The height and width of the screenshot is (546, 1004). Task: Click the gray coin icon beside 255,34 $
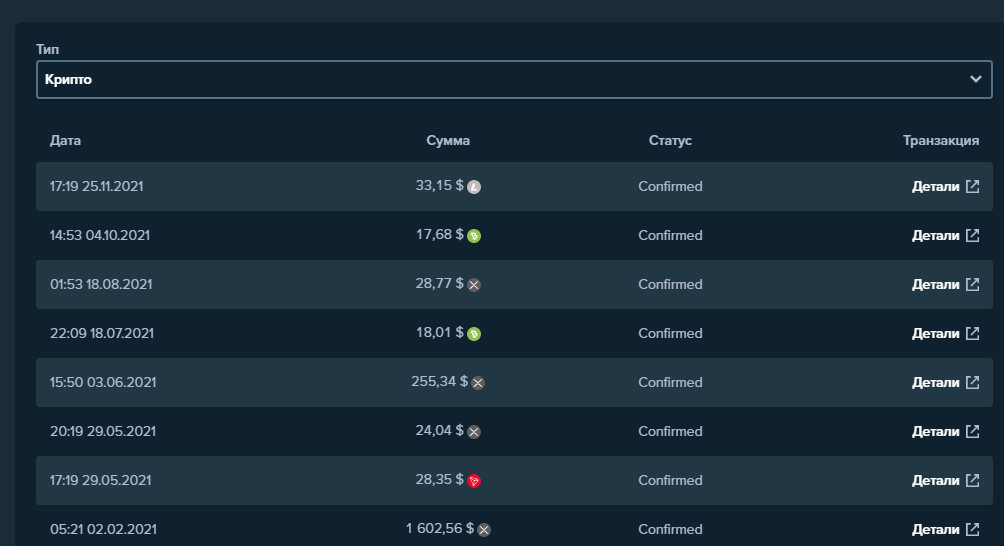(x=478, y=383)
